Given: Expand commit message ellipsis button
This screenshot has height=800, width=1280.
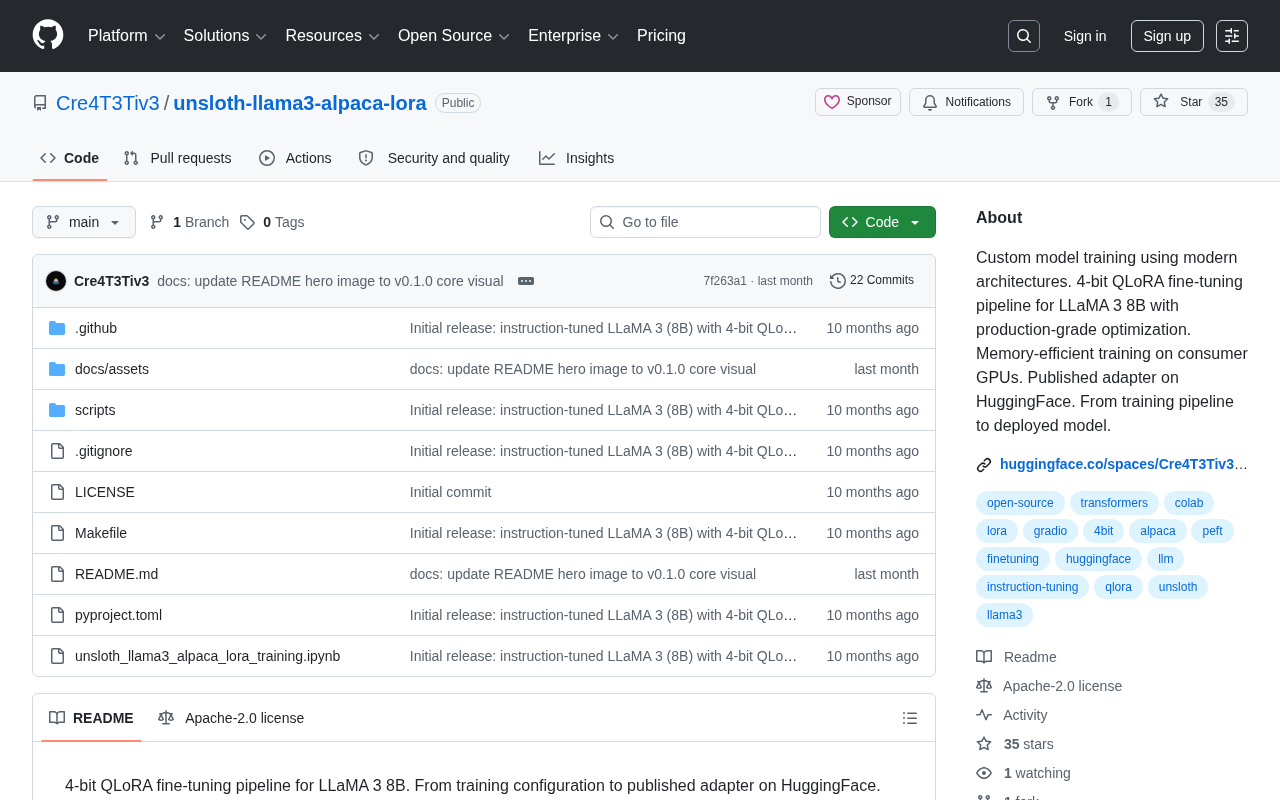Looking at the screenshot, I should (526, 281).
